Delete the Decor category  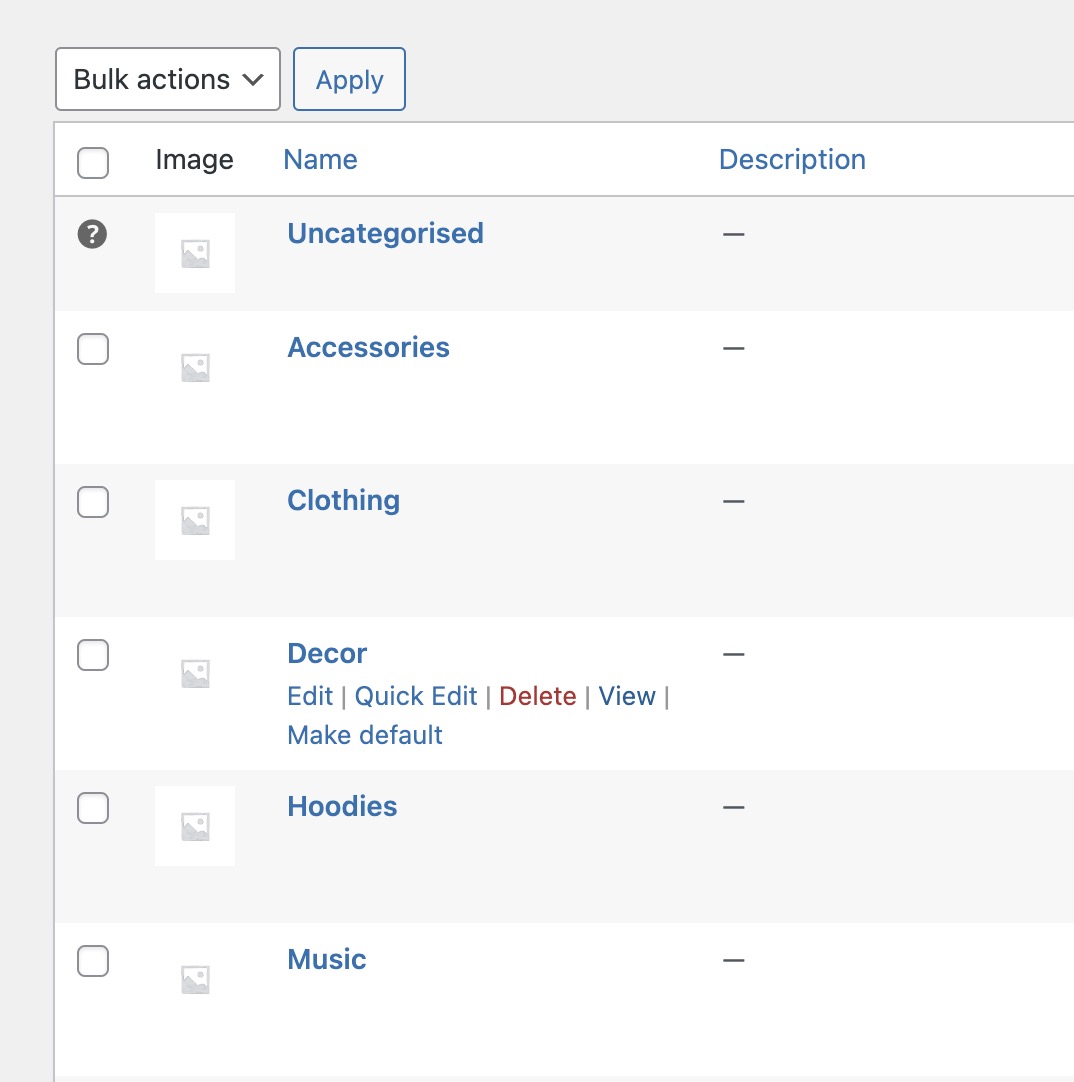tap(537, 697)
